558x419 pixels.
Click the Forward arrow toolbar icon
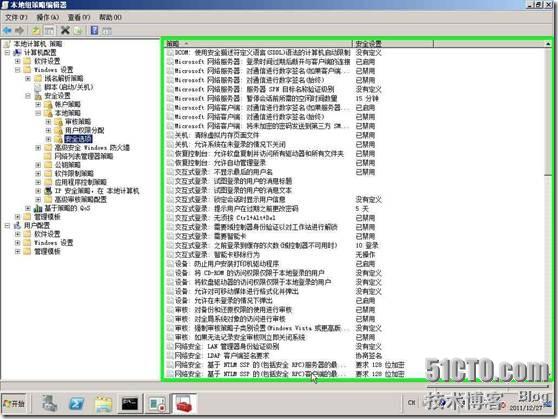pyautogui.click(x=20, y=31)
